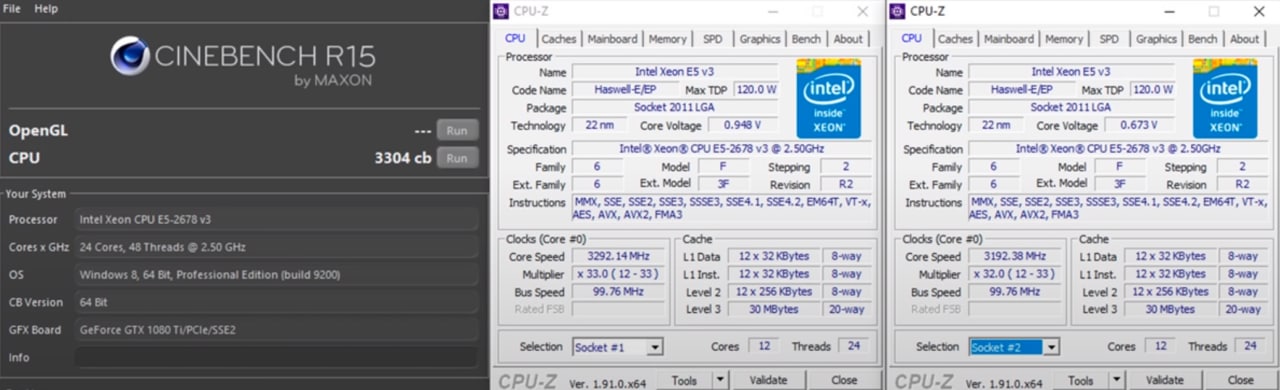Expand Tools dropdown arrow in first CPU-Z window
This screenshot has height=390, width=1280.
(719, 380)
